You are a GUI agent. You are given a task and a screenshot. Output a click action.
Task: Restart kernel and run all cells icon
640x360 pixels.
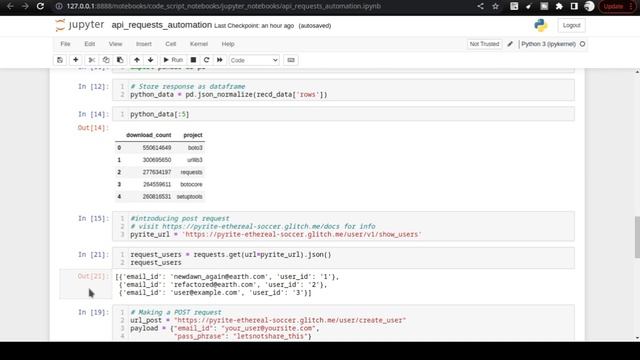coord(220,60)
